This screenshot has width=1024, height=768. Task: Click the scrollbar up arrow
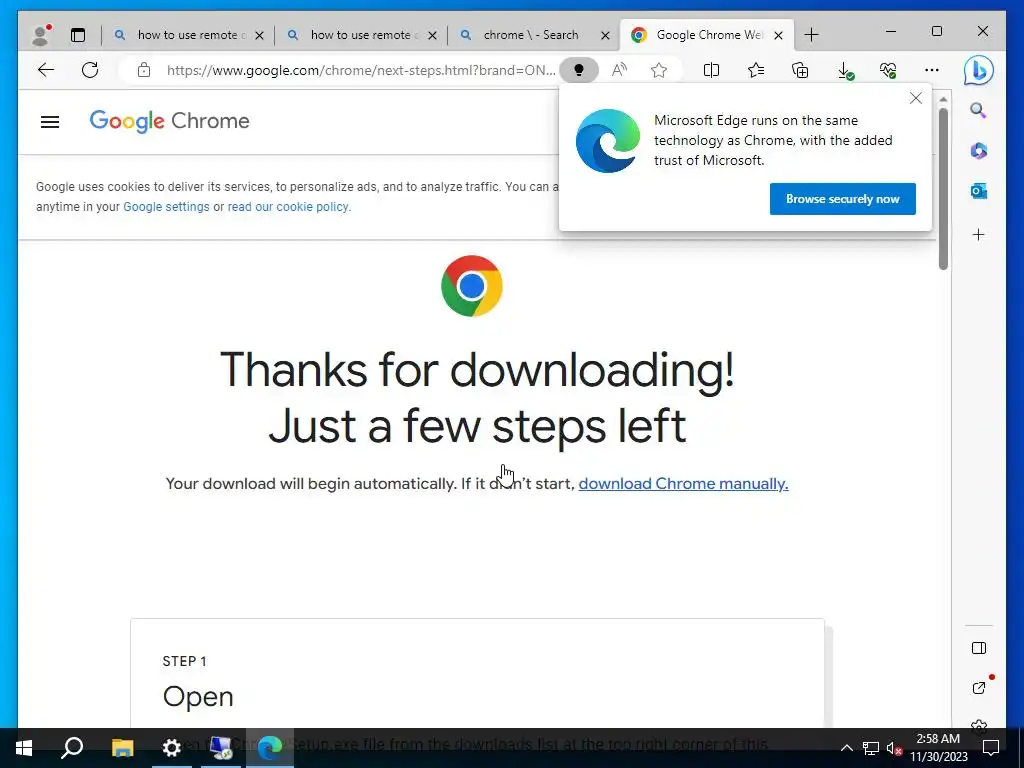[943, 99]
